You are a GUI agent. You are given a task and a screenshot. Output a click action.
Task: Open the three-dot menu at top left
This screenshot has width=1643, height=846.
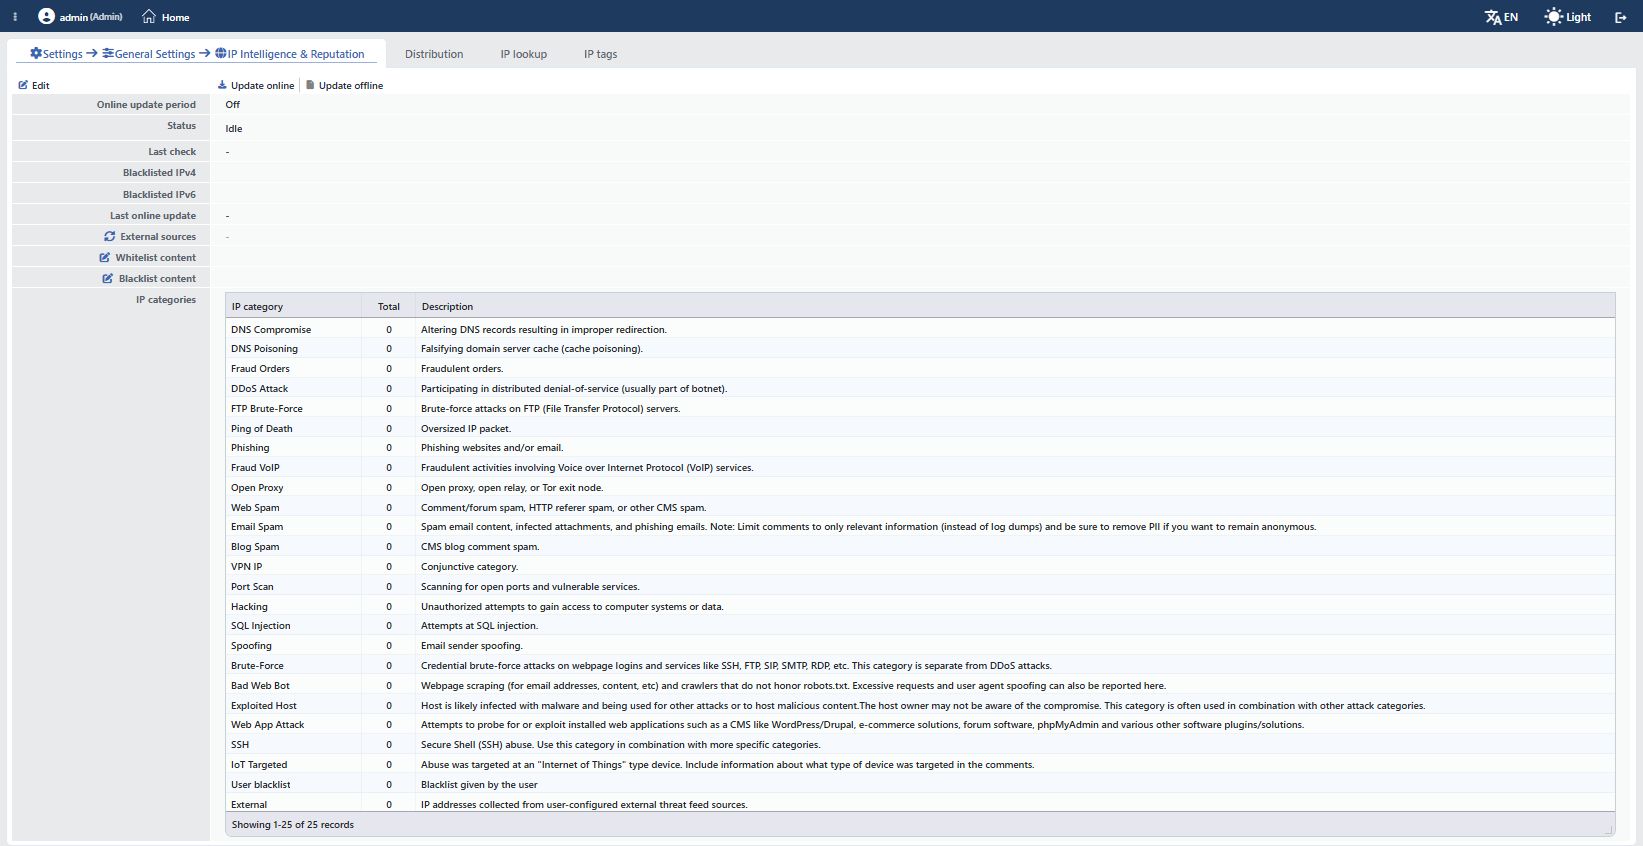[x=15, y=17]
